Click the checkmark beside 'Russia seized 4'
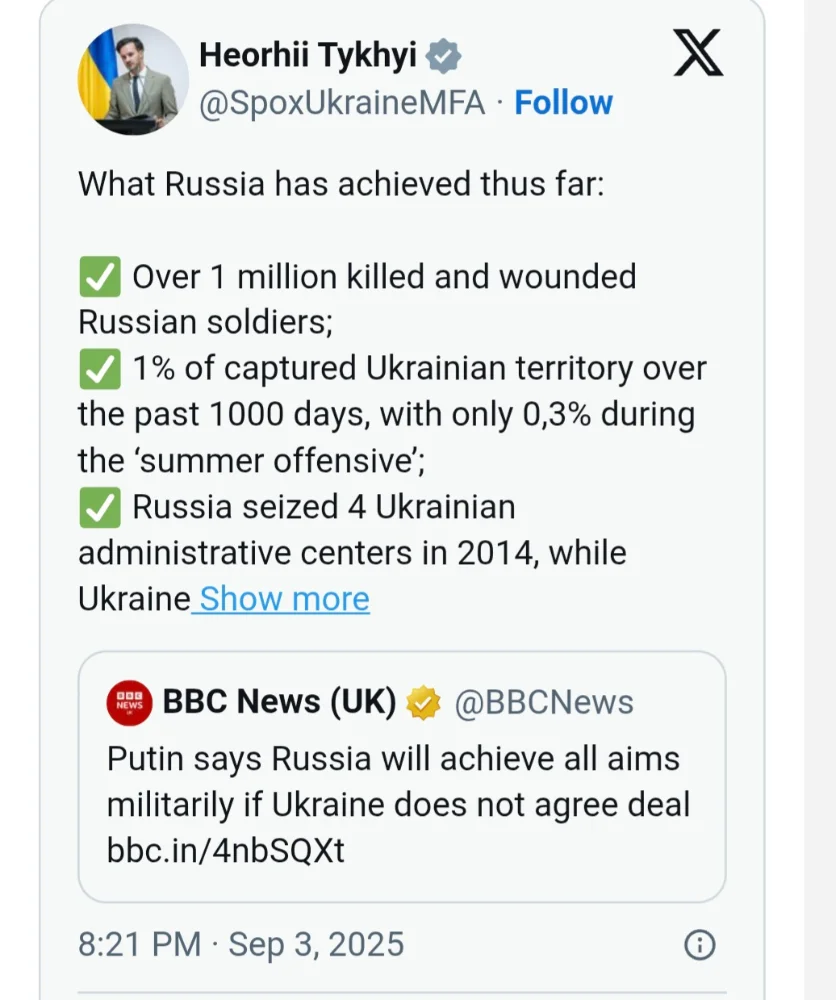Image resolution: width=836 pixels, height=1000 pixels. click(99, 508)
